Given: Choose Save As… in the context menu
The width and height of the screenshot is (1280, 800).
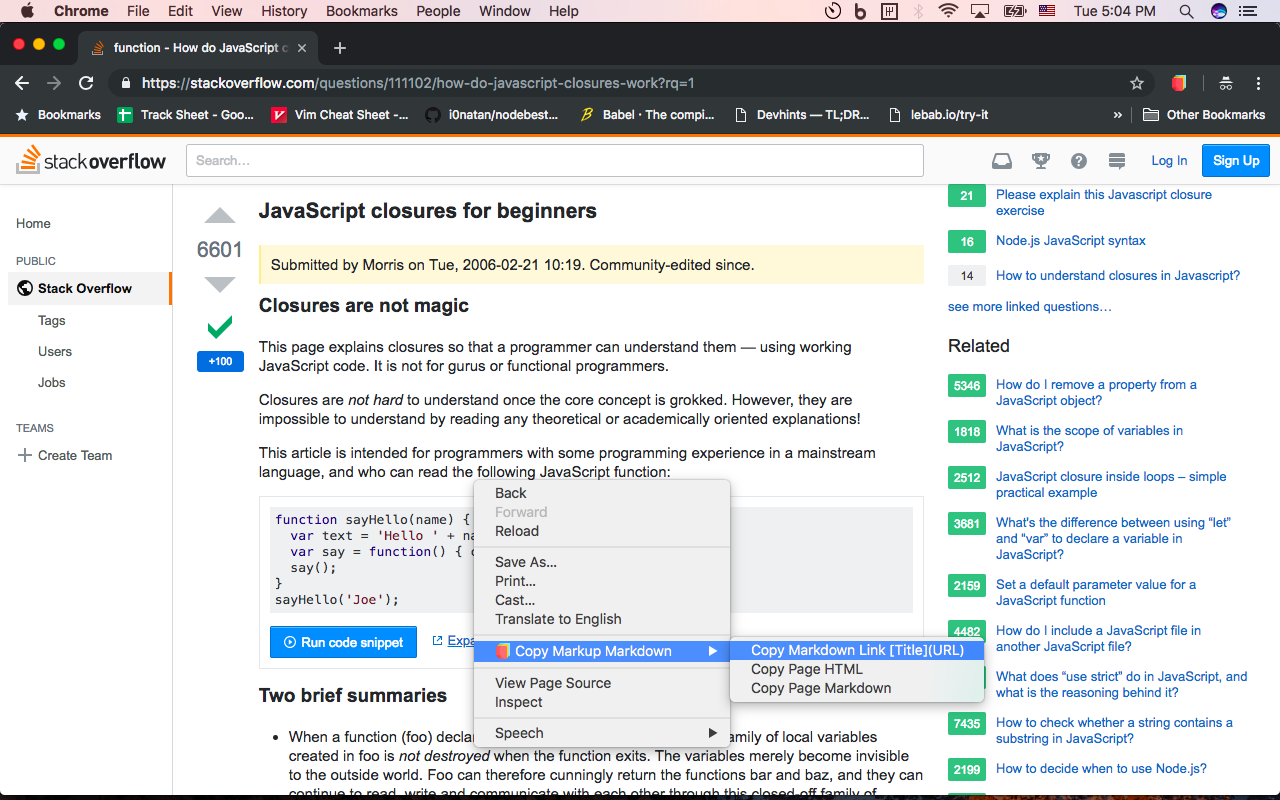Looking at the screenshot, I should tap(602, 562).
